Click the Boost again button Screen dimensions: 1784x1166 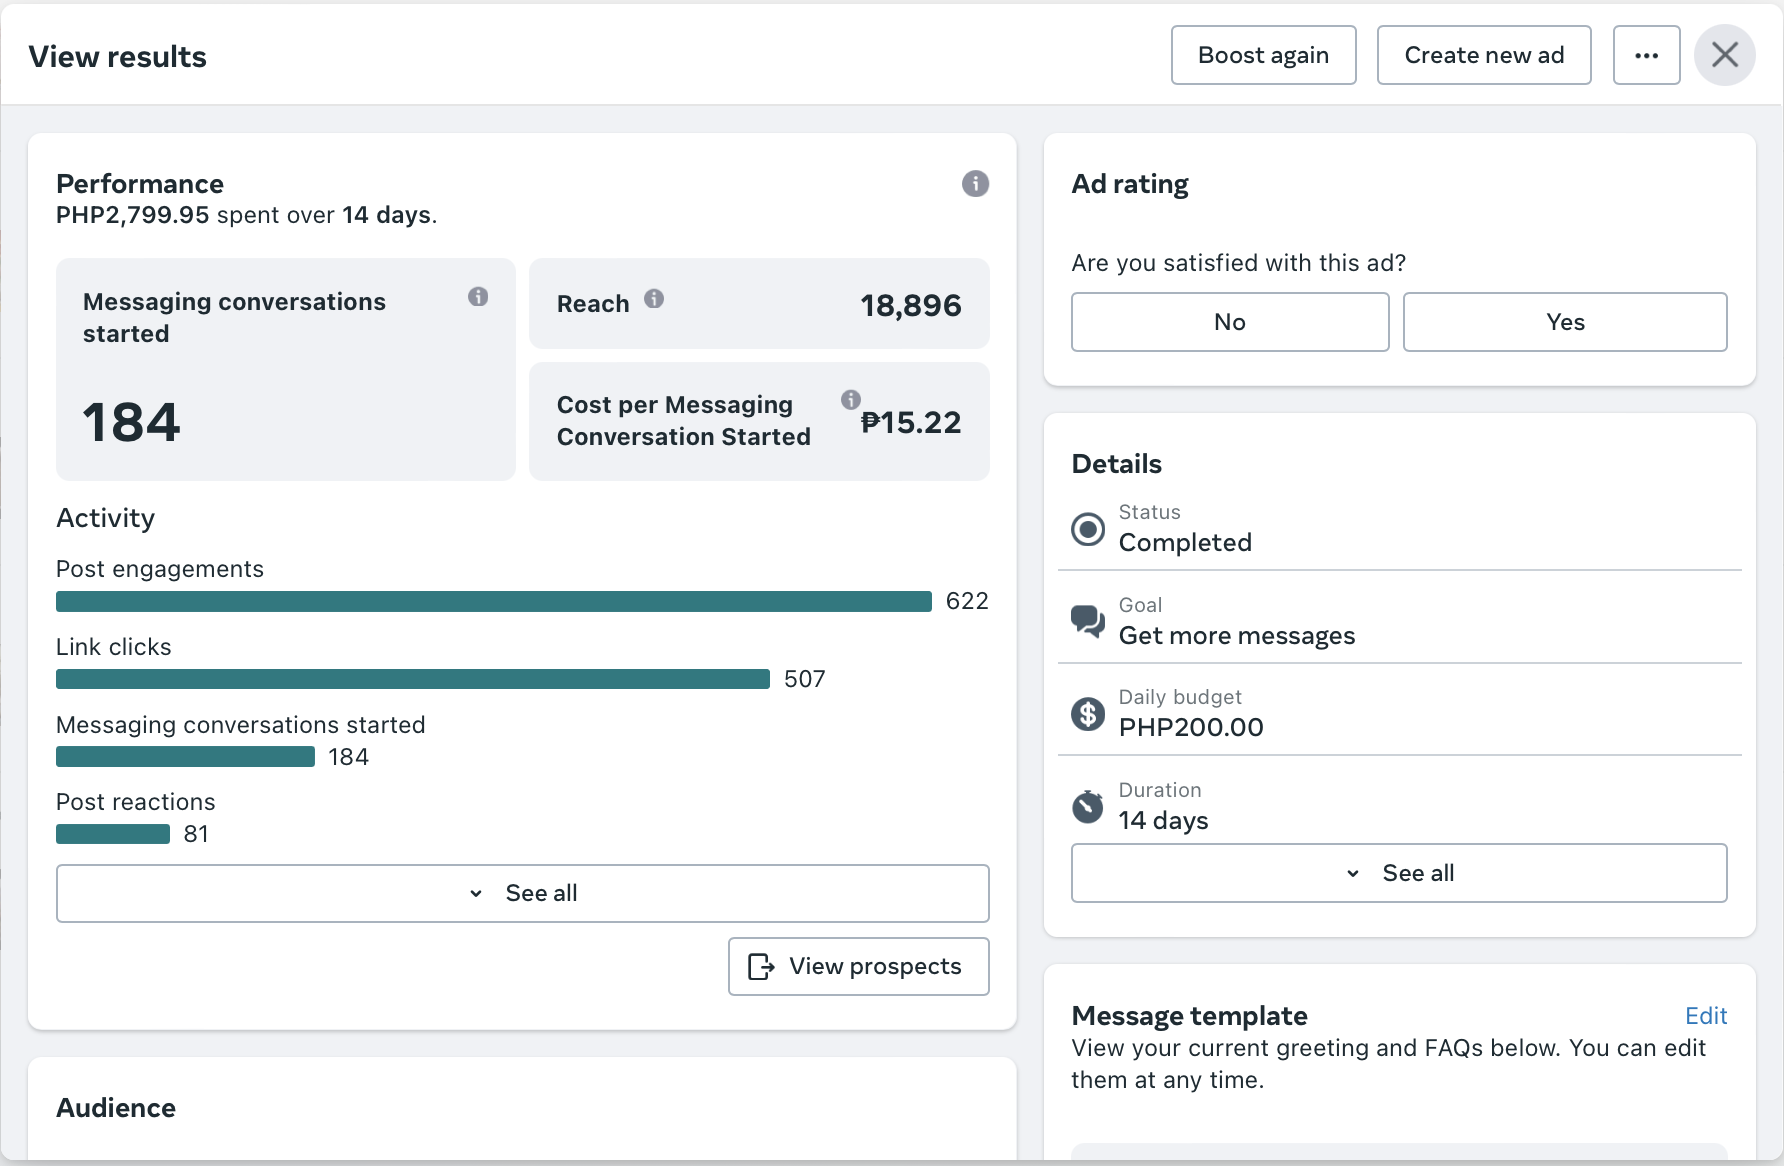[1263, 56]
